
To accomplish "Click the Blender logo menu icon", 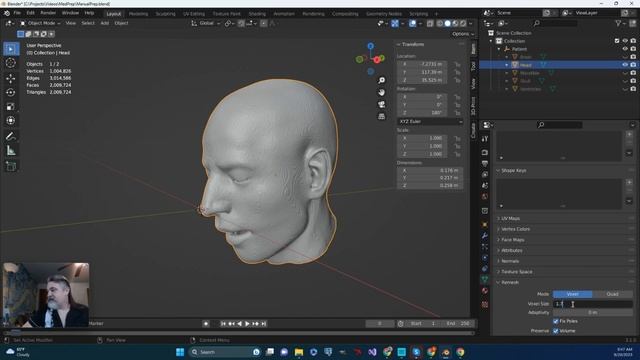I will pyautogui.click(x=7, y=13).
